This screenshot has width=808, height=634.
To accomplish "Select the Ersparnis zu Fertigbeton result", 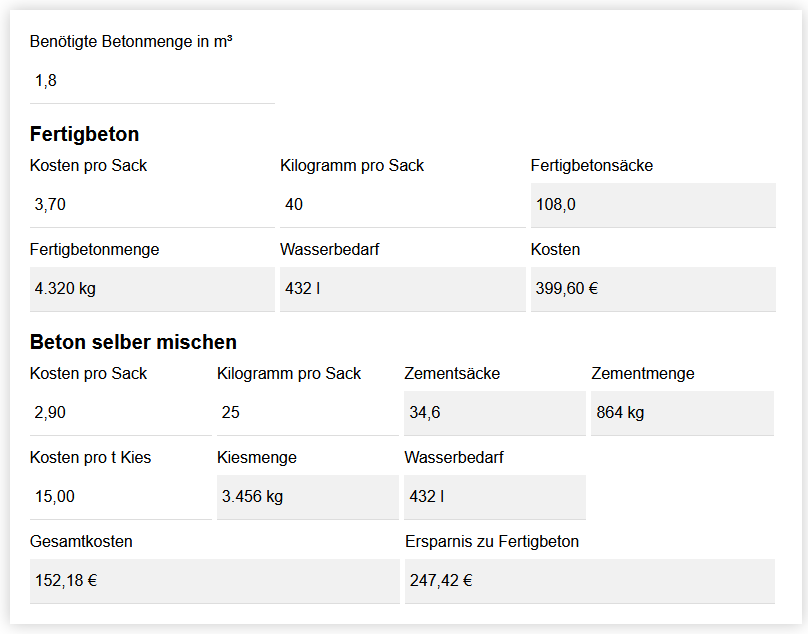I will tap(589, 581).
